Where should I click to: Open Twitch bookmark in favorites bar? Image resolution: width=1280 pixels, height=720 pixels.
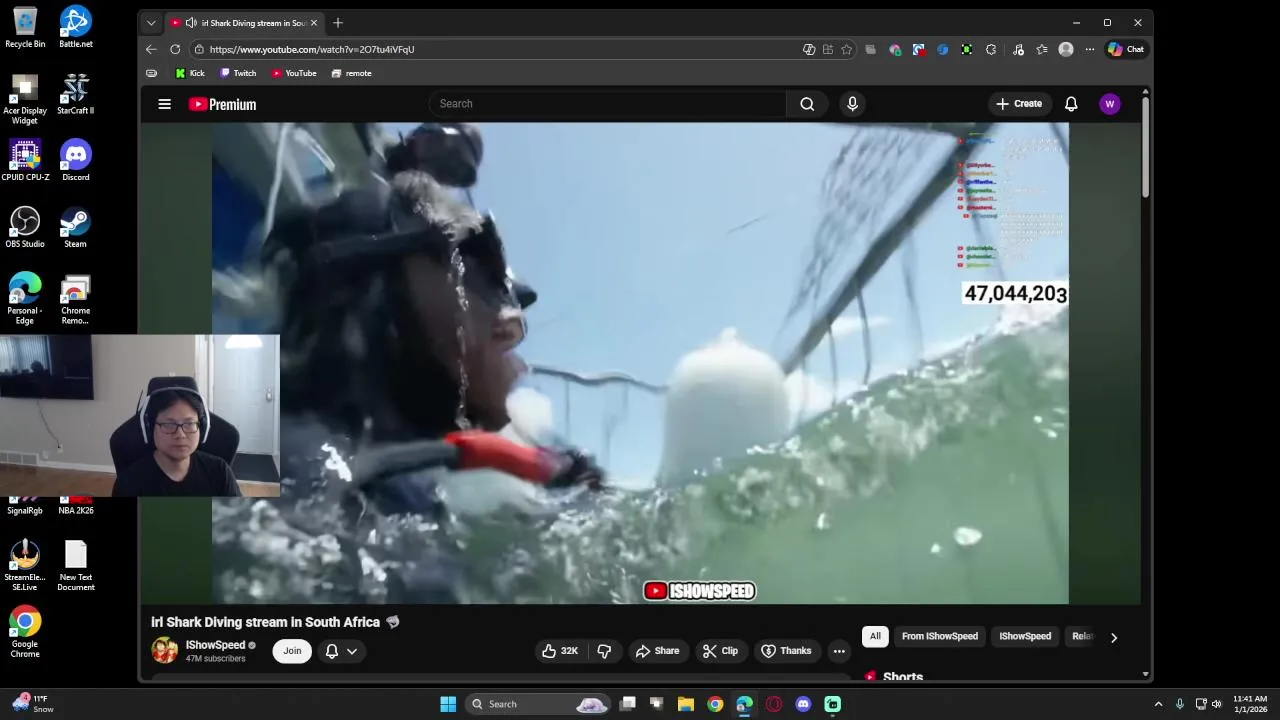click(x=238, y=73)
